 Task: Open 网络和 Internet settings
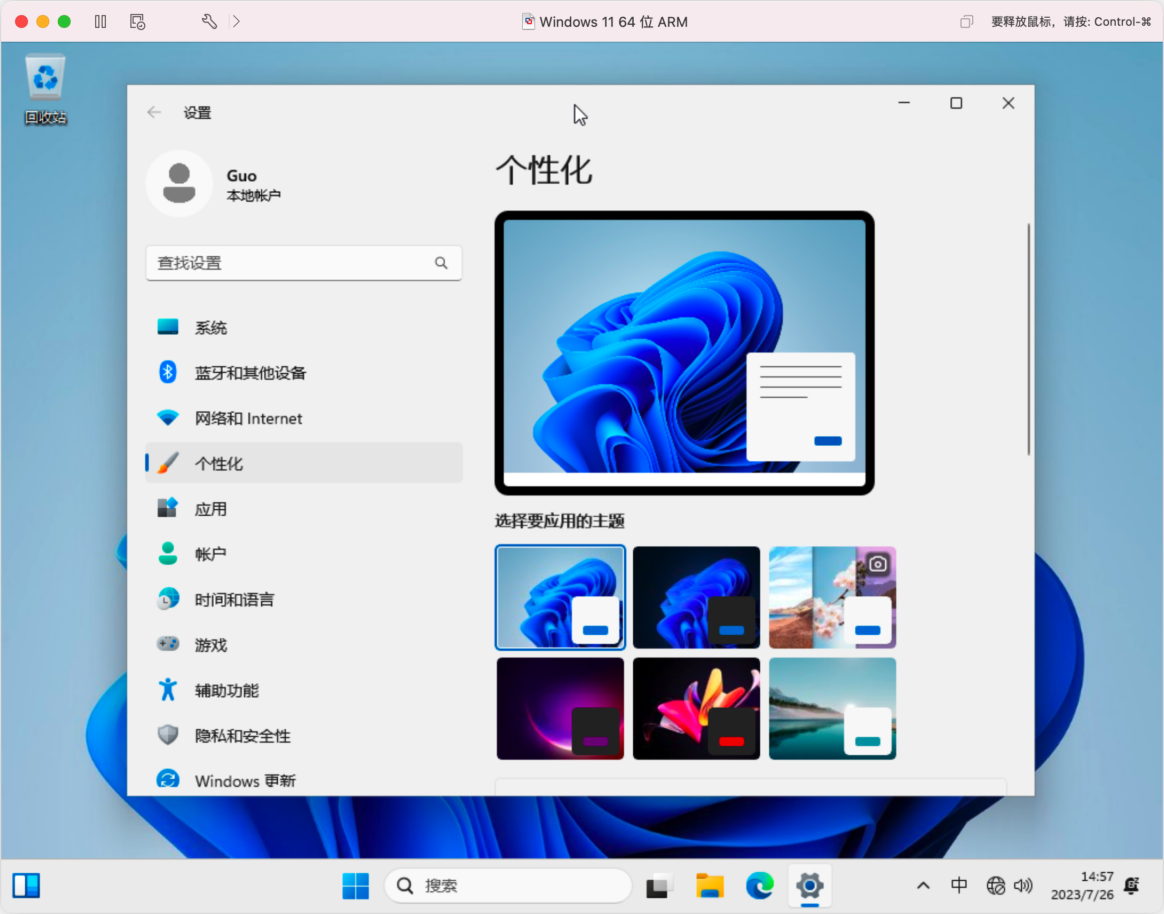click(x=304, y=418)
